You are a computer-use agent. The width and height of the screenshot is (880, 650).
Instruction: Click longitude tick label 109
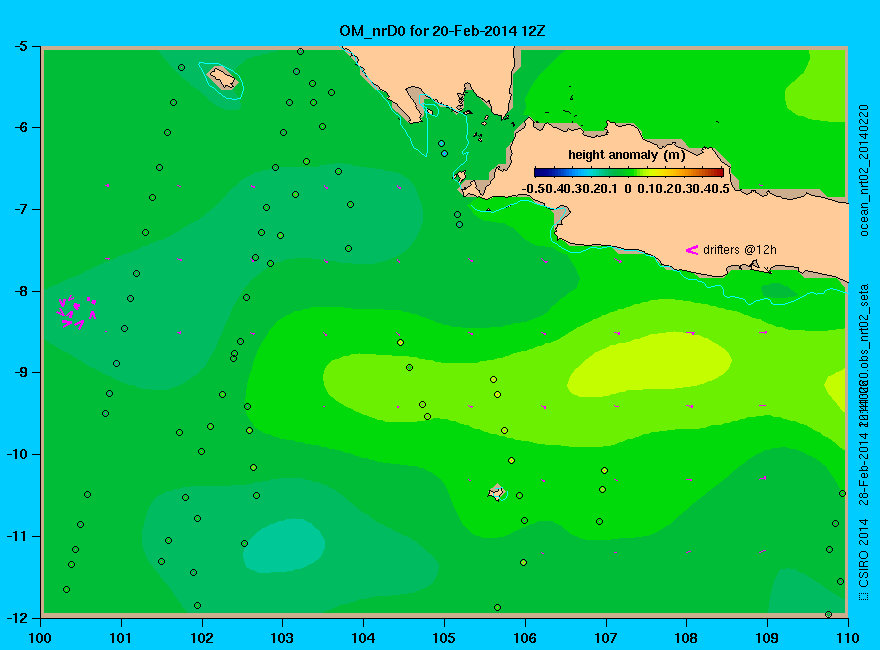click(x=767, y=638)
